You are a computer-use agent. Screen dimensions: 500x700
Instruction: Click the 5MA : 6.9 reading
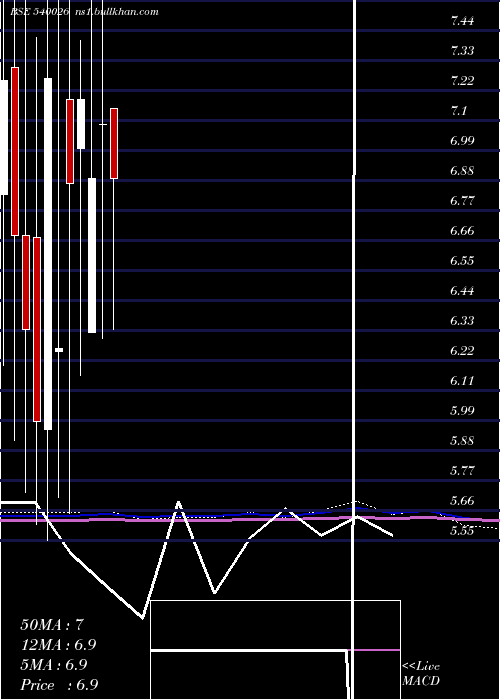tap(54, 665)
